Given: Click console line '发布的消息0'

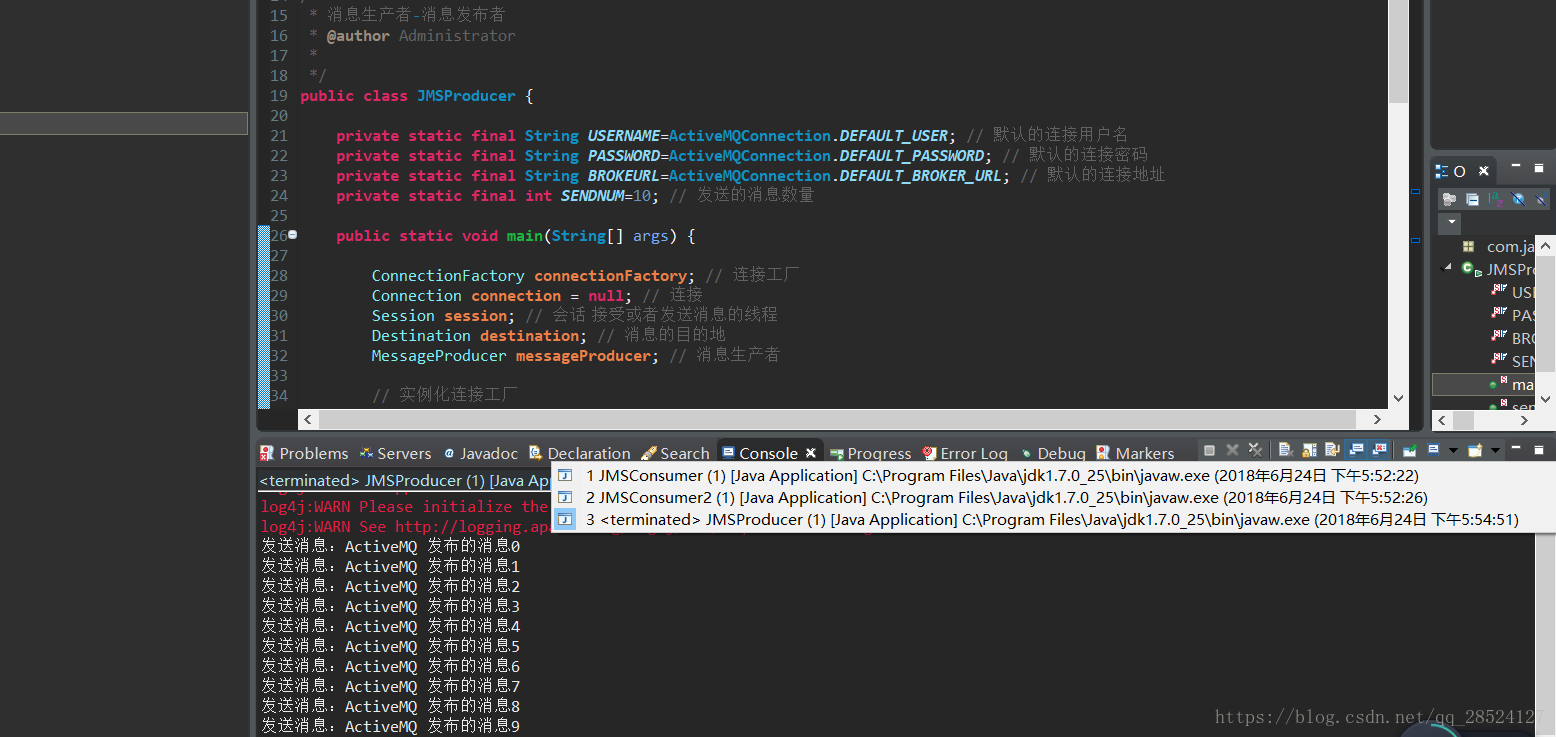Looking at the screenshot, I should [x=391, y=546].
